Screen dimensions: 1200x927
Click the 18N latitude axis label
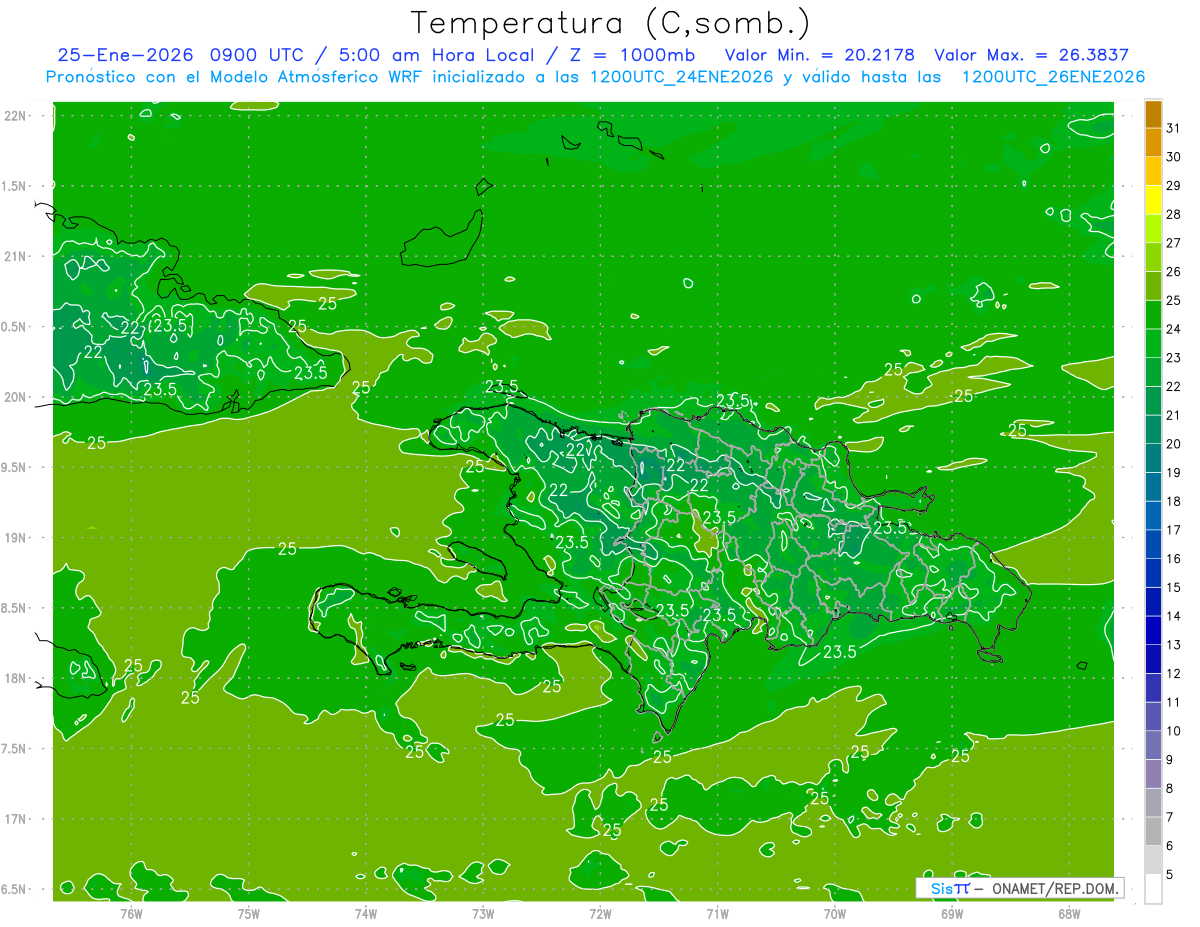[15, 678]
